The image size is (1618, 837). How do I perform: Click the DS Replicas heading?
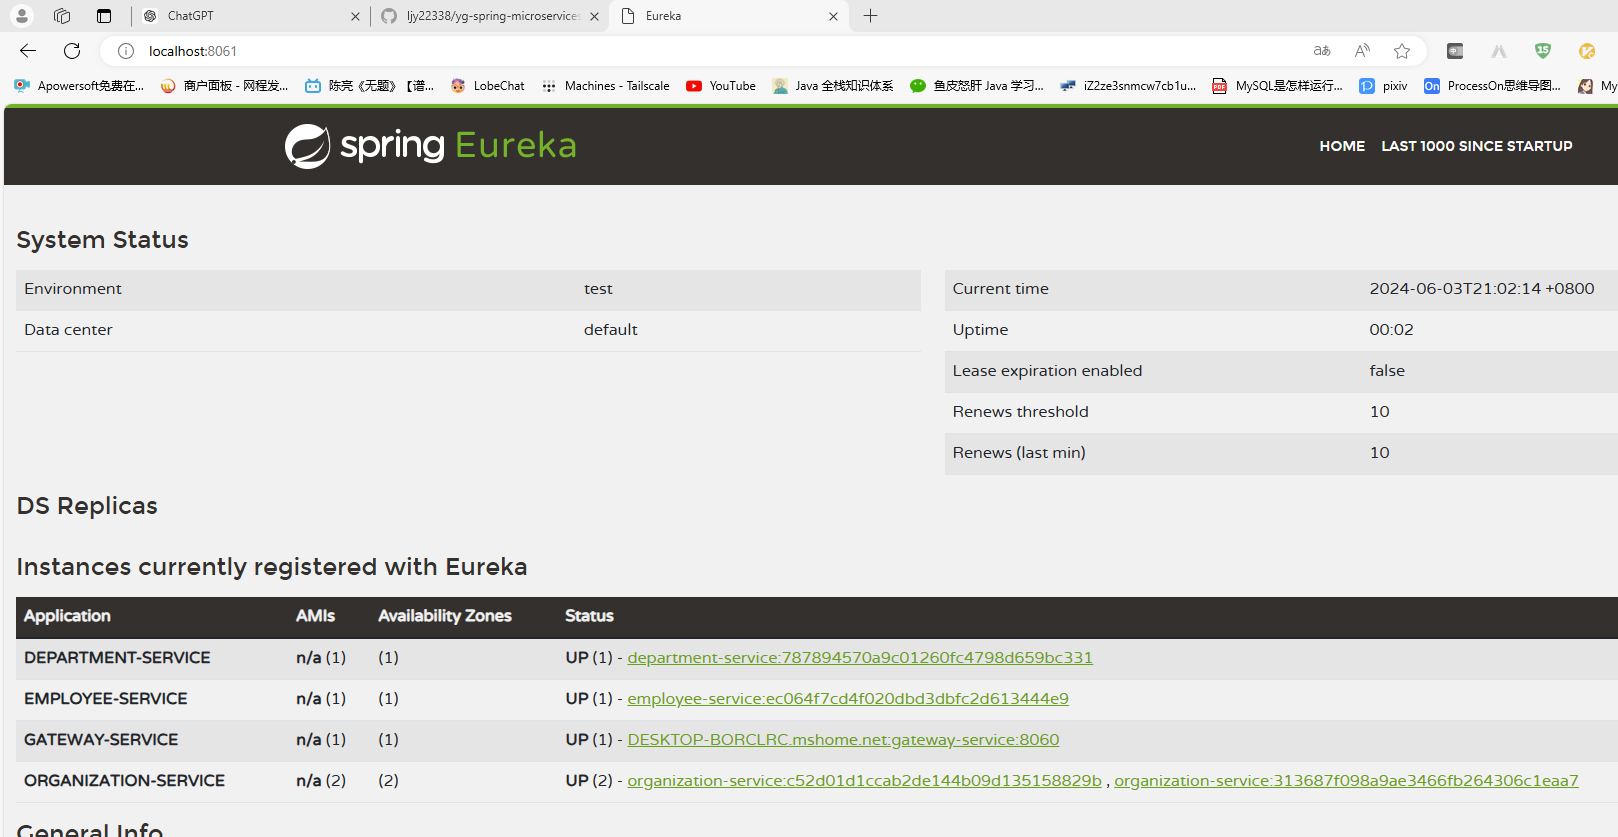(x=87, y=506)
